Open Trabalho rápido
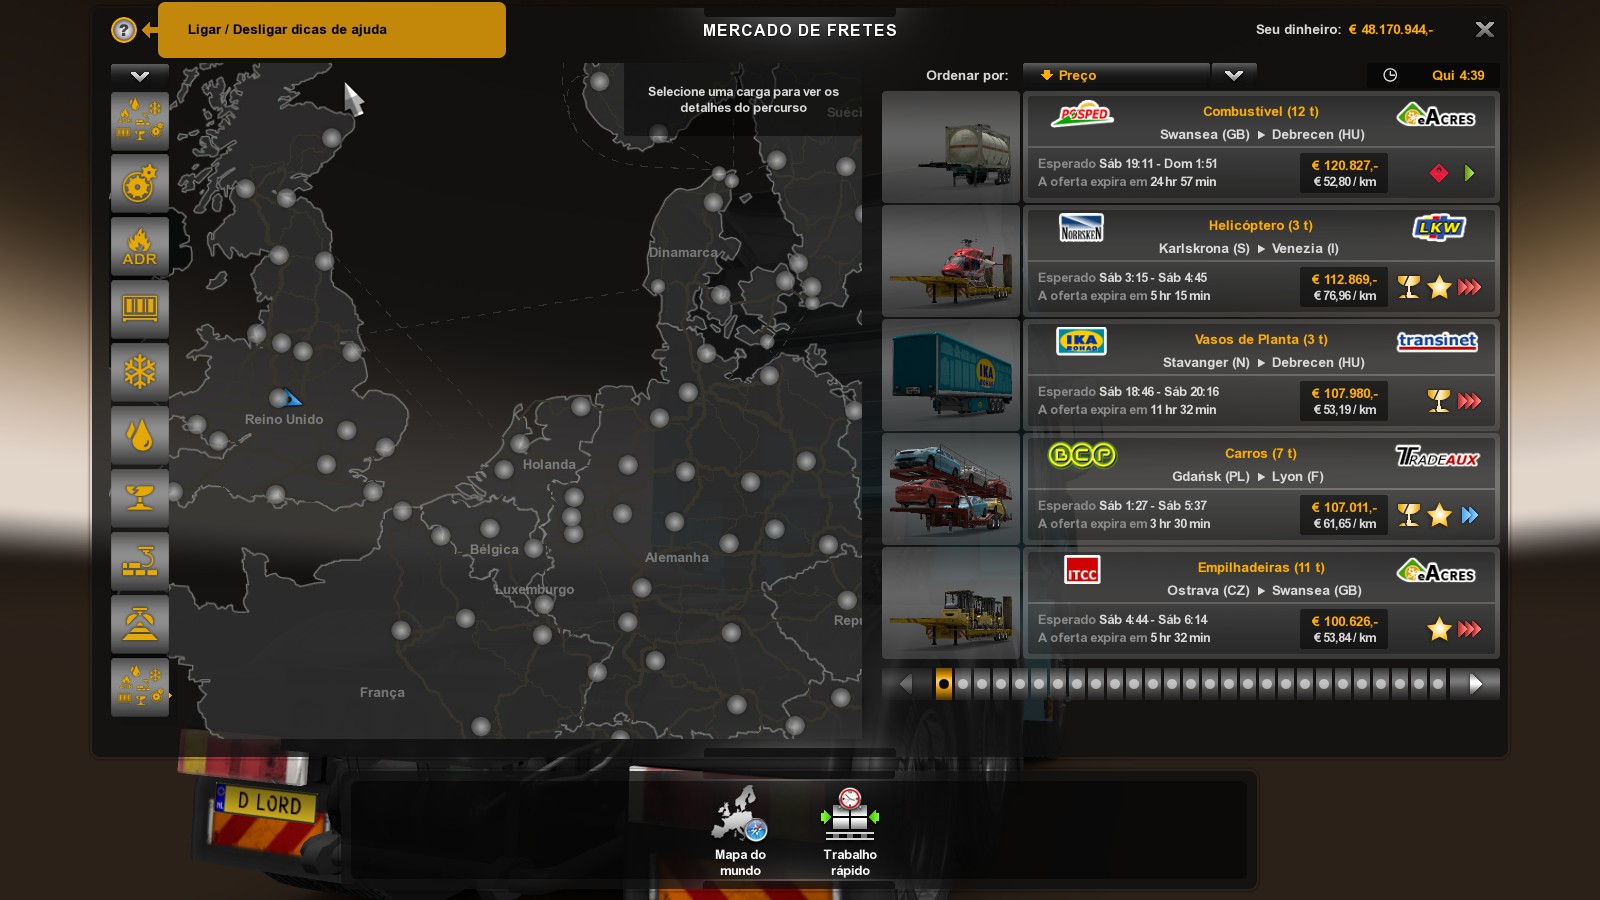The width and height of the screenshot is (1600, 900). (850, 832)
